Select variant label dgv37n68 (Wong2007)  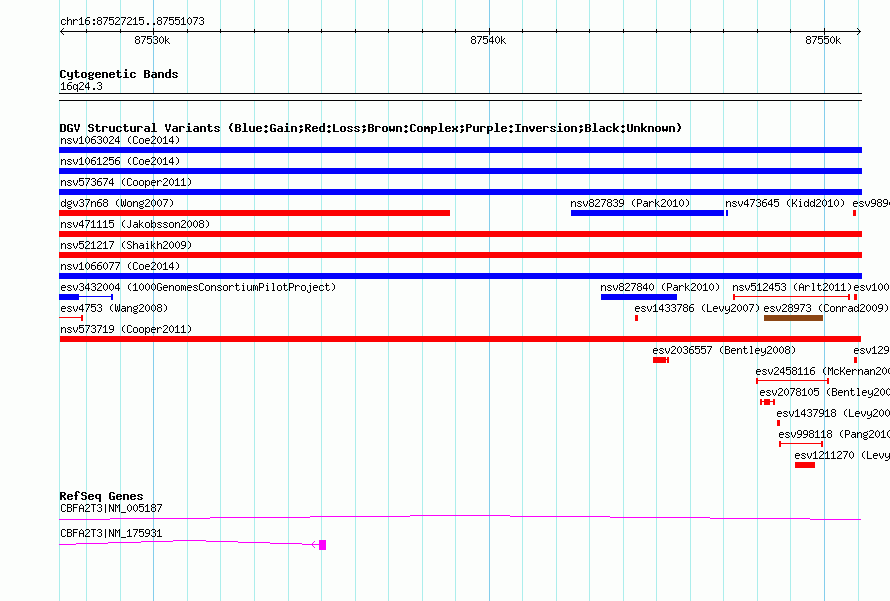pyautogui.click(x=117, y=203)
